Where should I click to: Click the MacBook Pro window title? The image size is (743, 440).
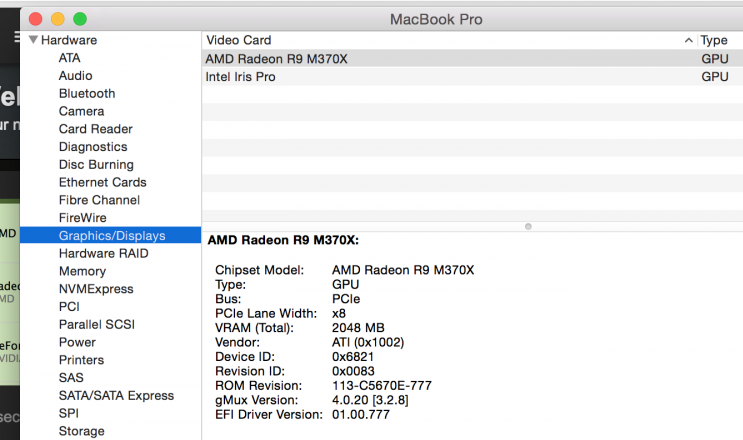click(436, 19)
